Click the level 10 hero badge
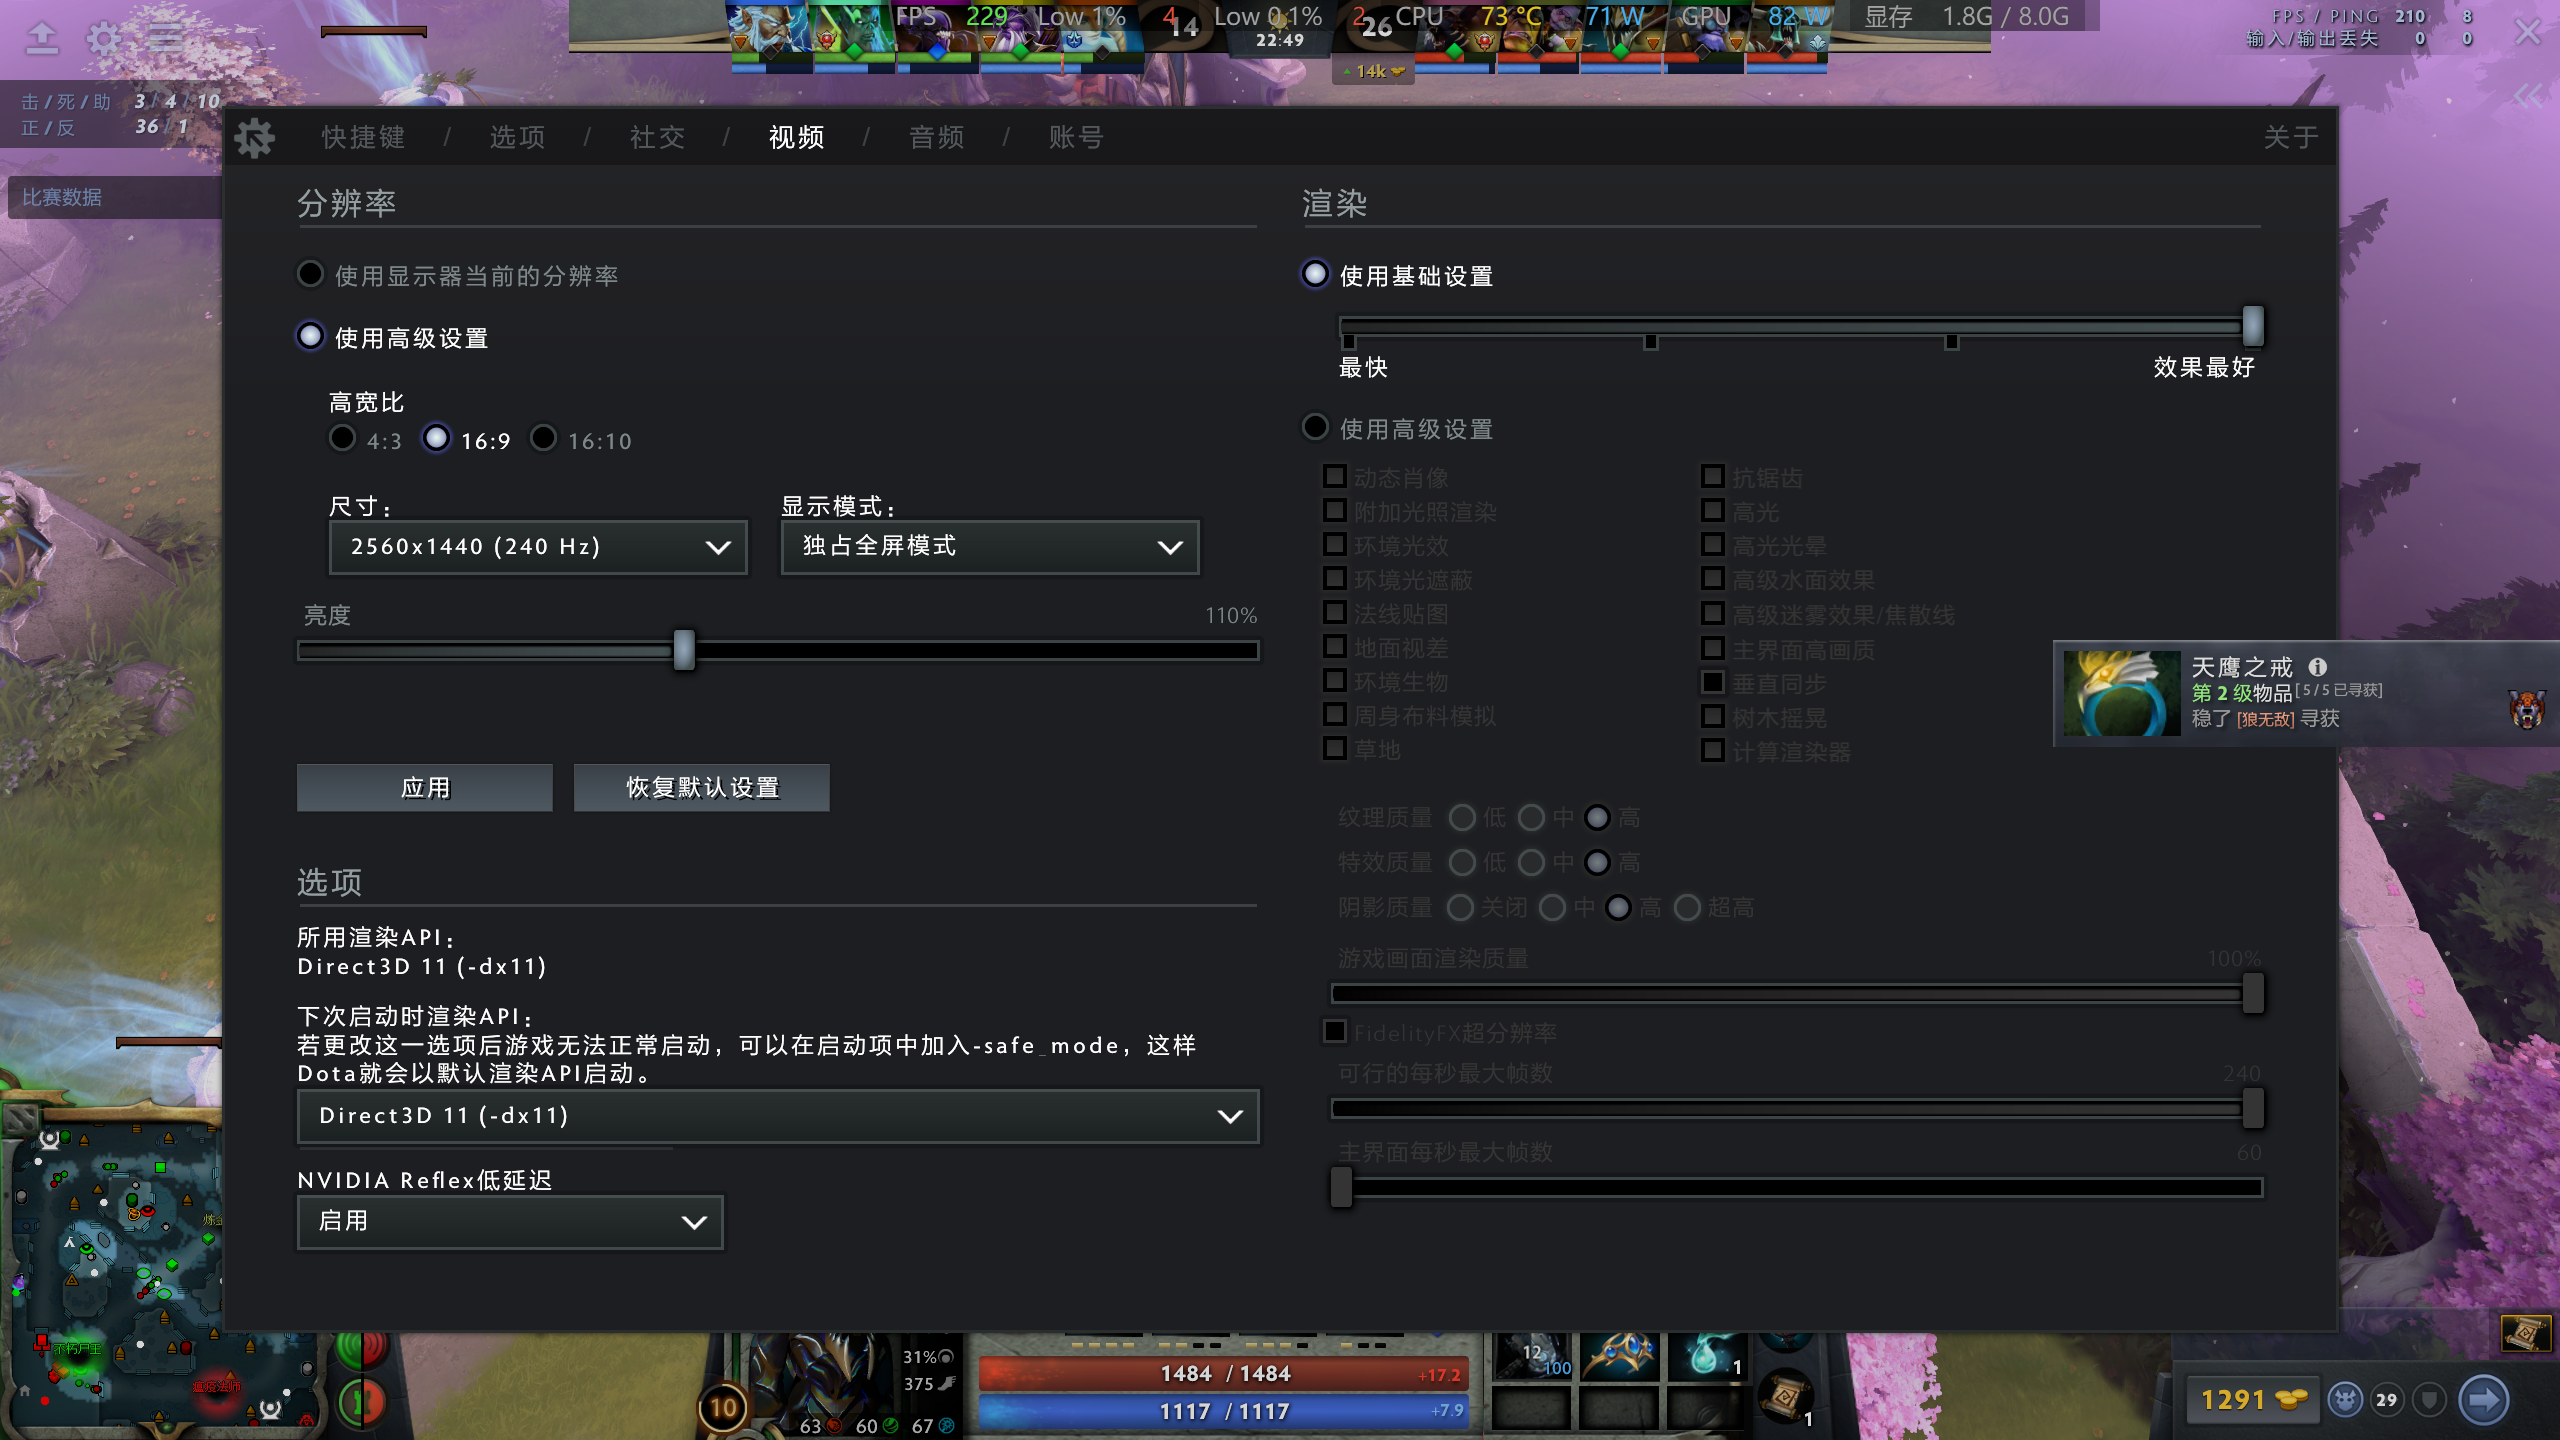Image resolution: width=2560 pixels, height=1440 pixels. tap(723, 1408)
